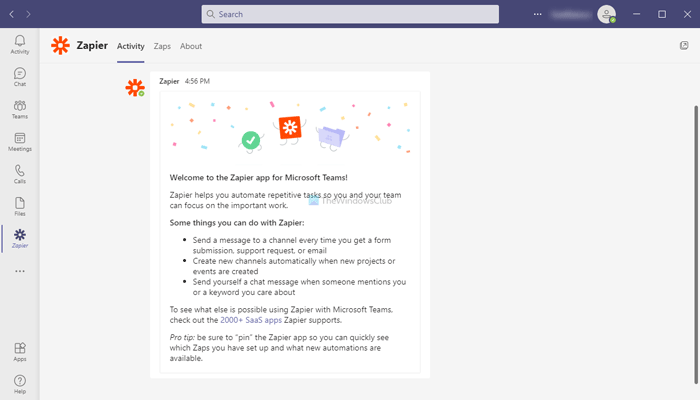Go to Teams in the sidebar
Image resolution: width=700 pixels, height=400 pixels.
tap(20, 109)
